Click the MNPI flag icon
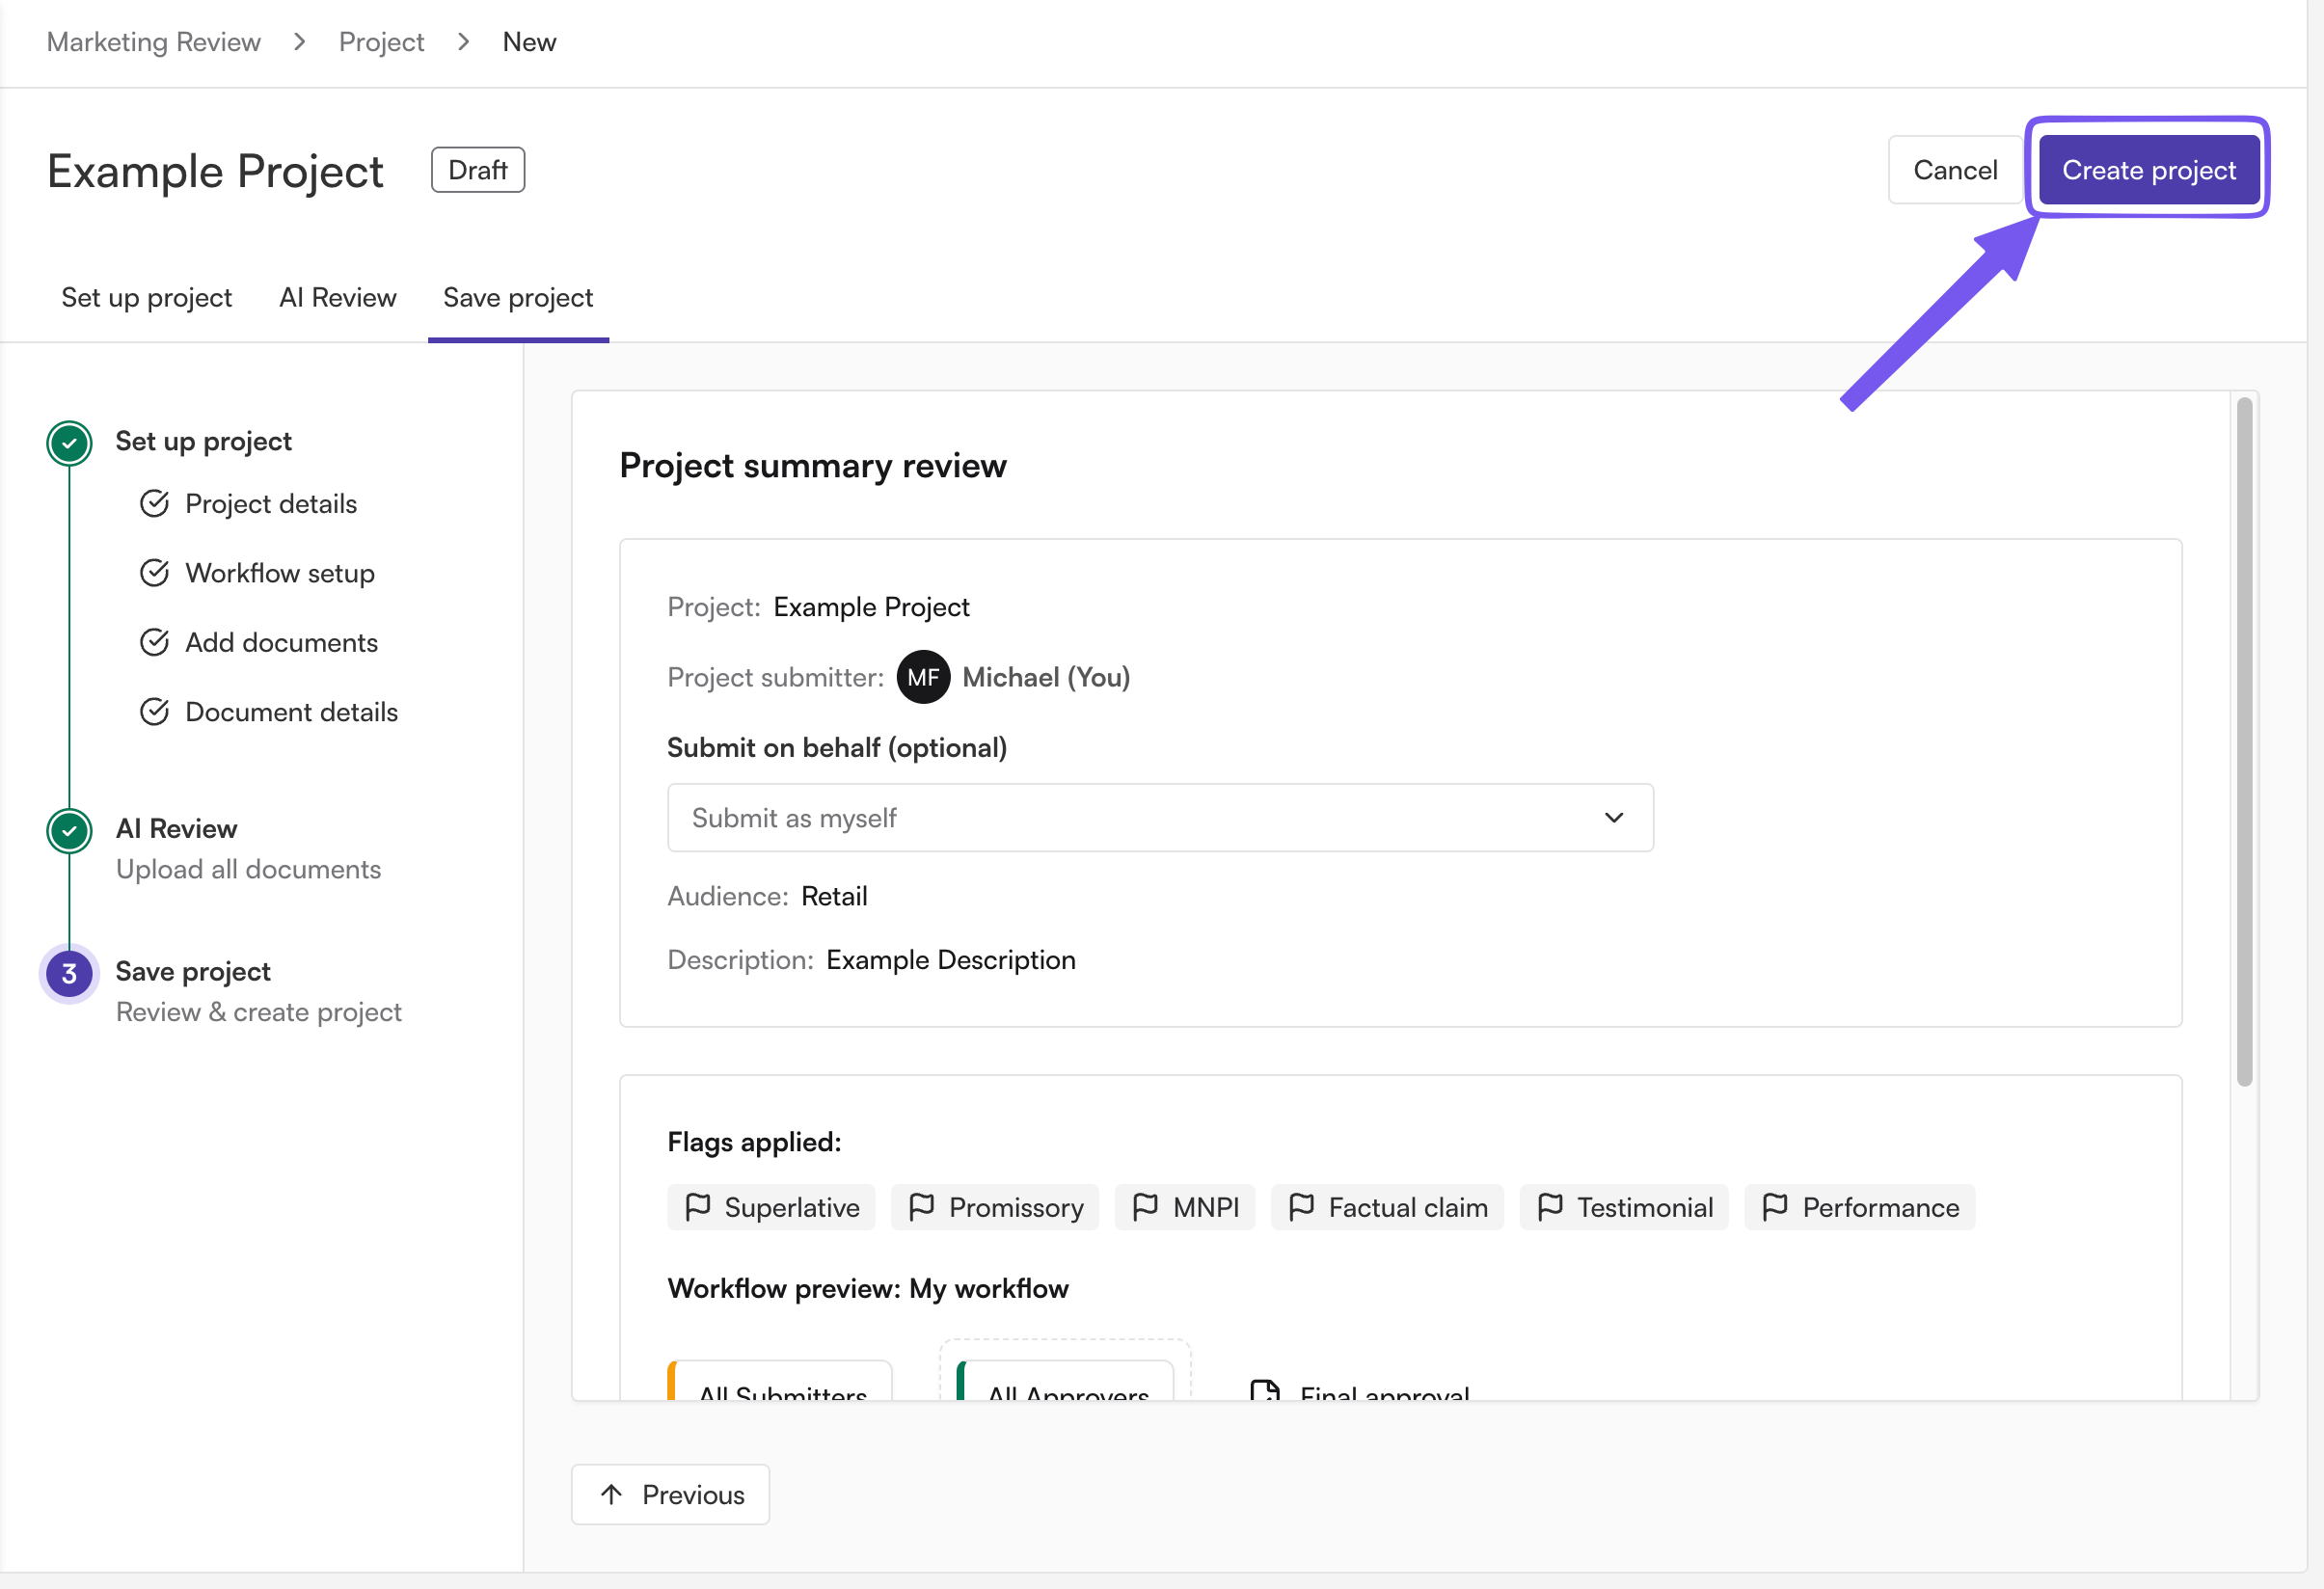The width and height of the screenshot is (2324, 1589). point(1146,1207)
